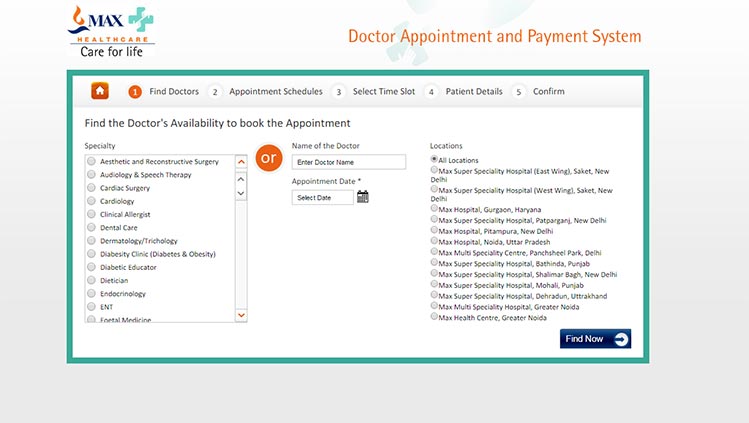
Task: Select Max Hospital (West Wing), Saket location
Action: pos(434,189)
